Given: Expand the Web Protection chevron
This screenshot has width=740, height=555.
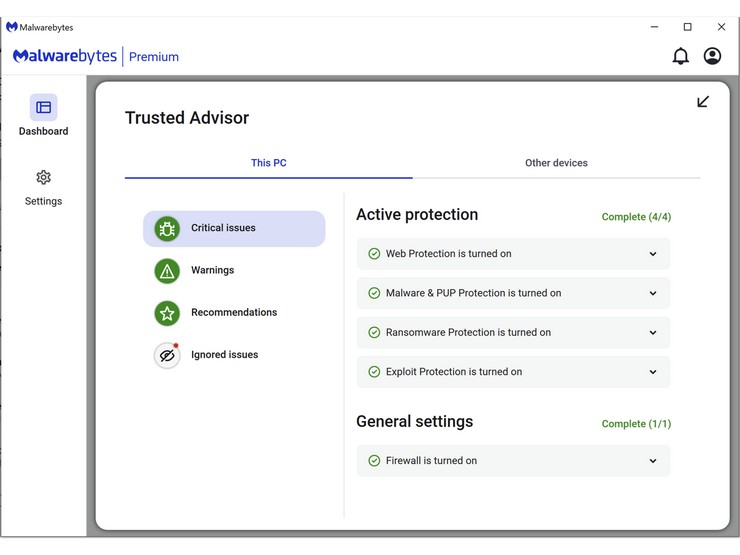Looking at the screenshot, I should (653, 254).
